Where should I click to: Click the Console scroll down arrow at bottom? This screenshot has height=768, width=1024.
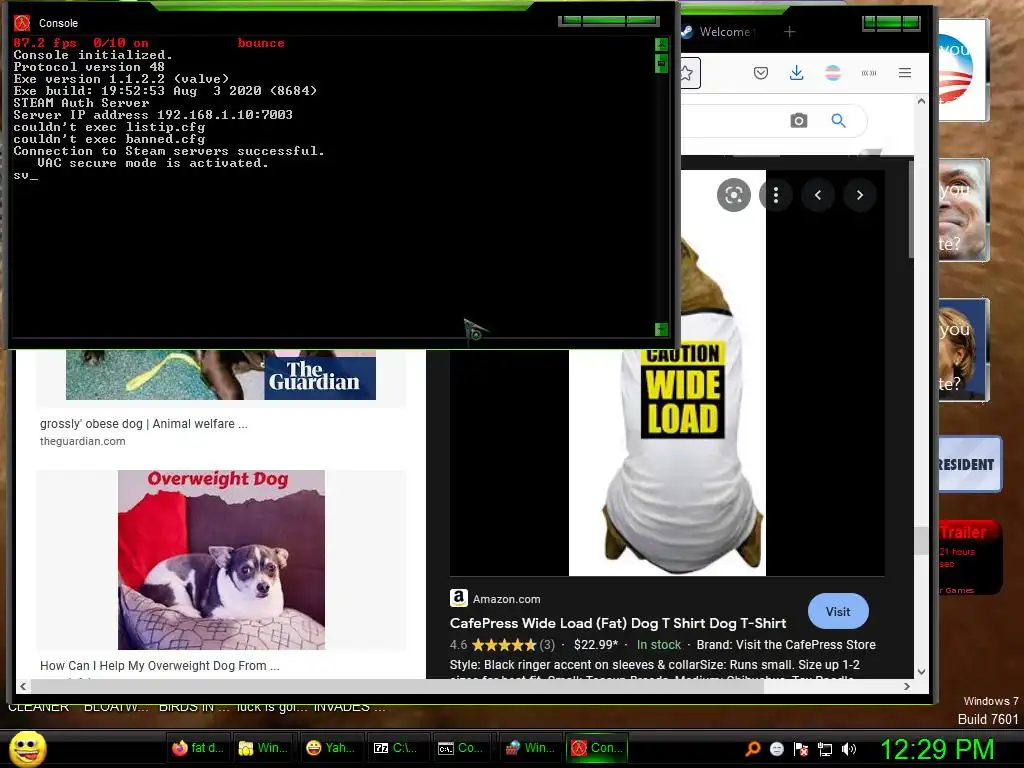(x=661, y=329)
